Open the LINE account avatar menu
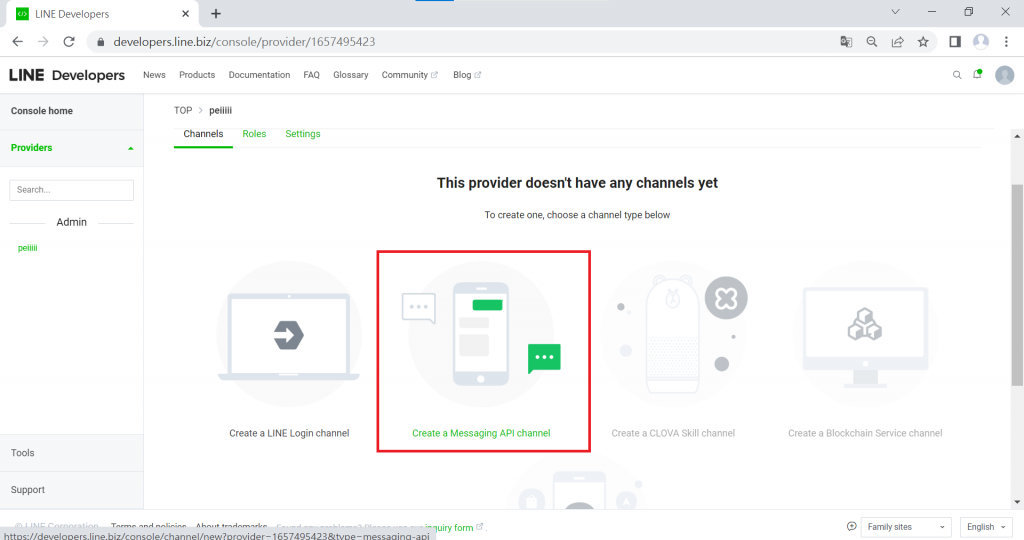 click(1004, 75)
